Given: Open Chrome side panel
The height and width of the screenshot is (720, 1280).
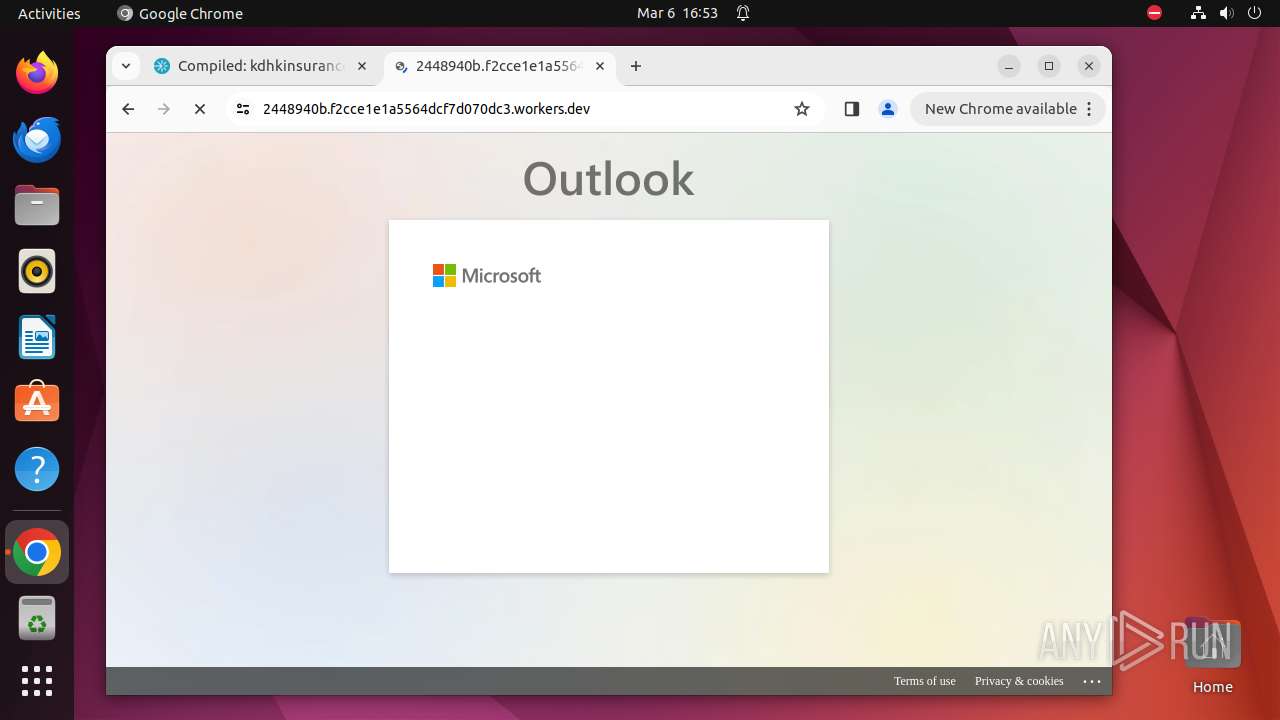Looking at the screenshot, I should click(x=852, y=109).
